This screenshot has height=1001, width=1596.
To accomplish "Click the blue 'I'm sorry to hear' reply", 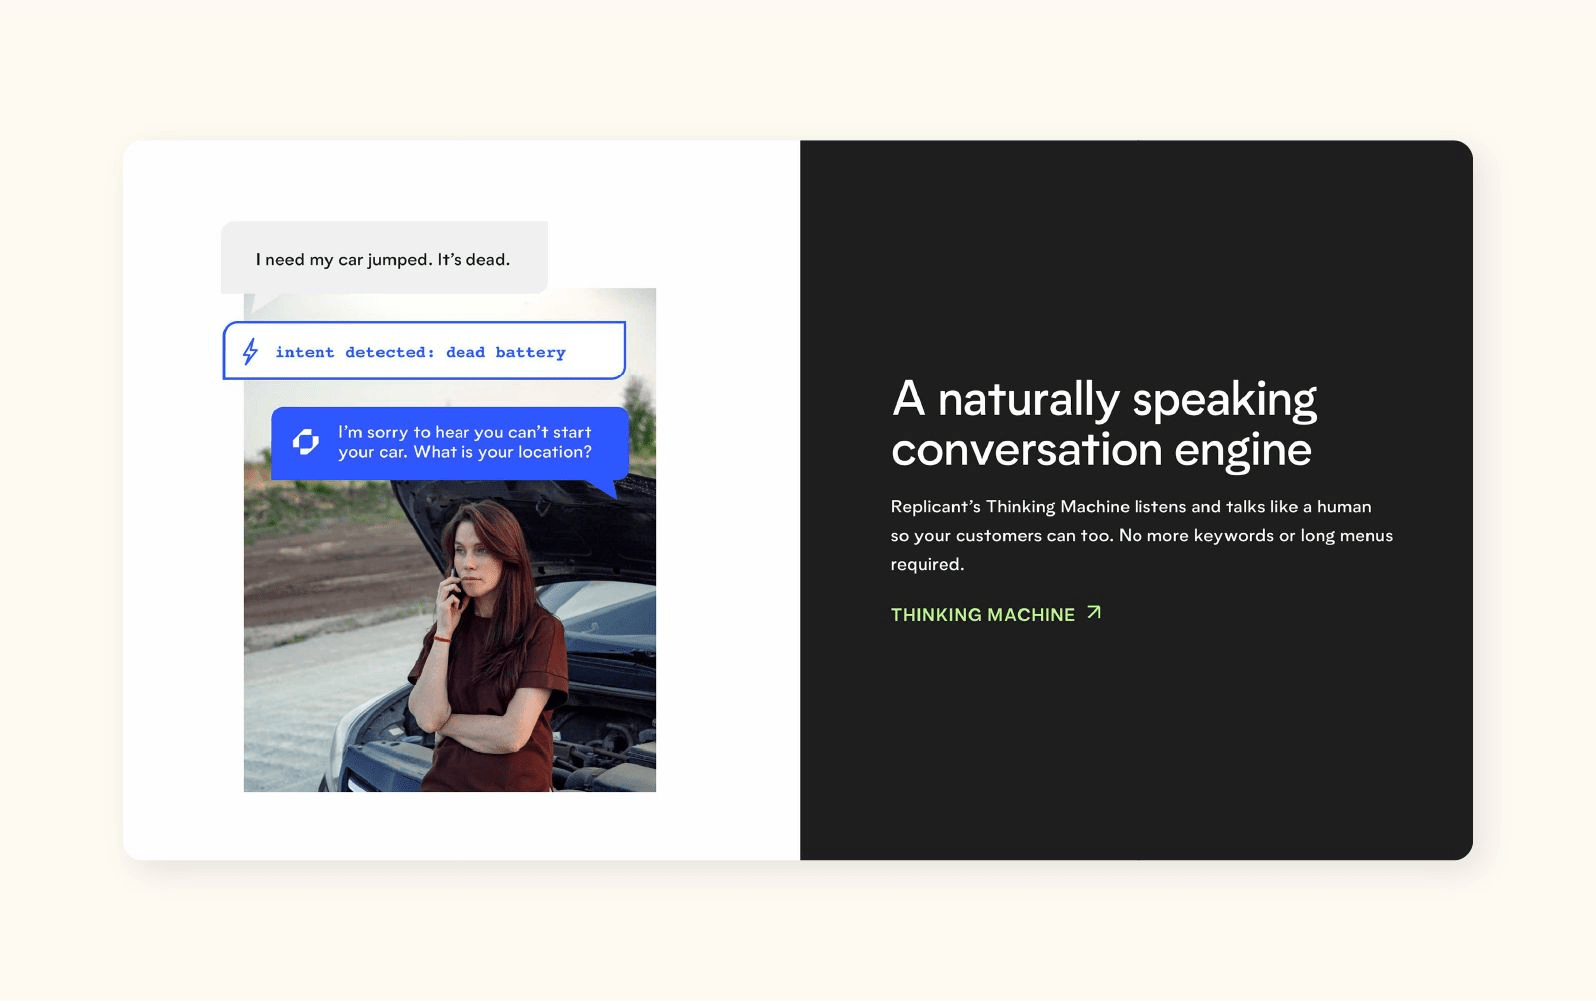I will (464, 432).
